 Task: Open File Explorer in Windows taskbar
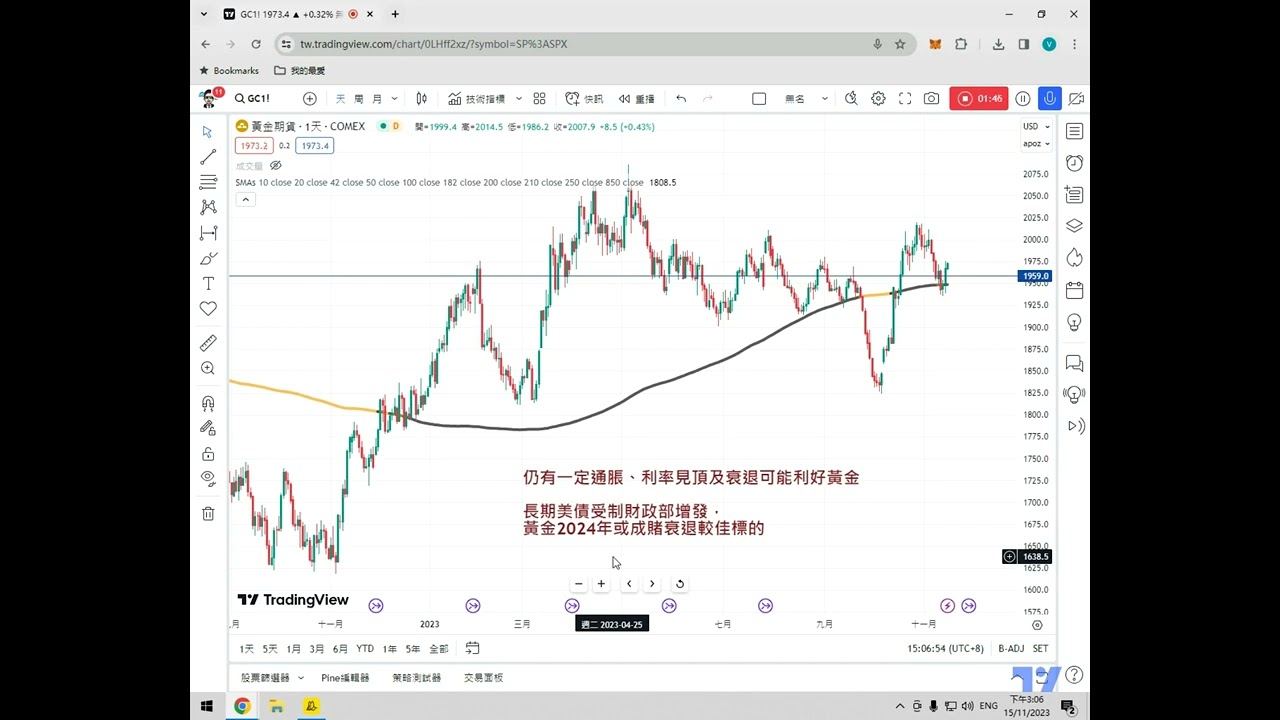(276, 706)
